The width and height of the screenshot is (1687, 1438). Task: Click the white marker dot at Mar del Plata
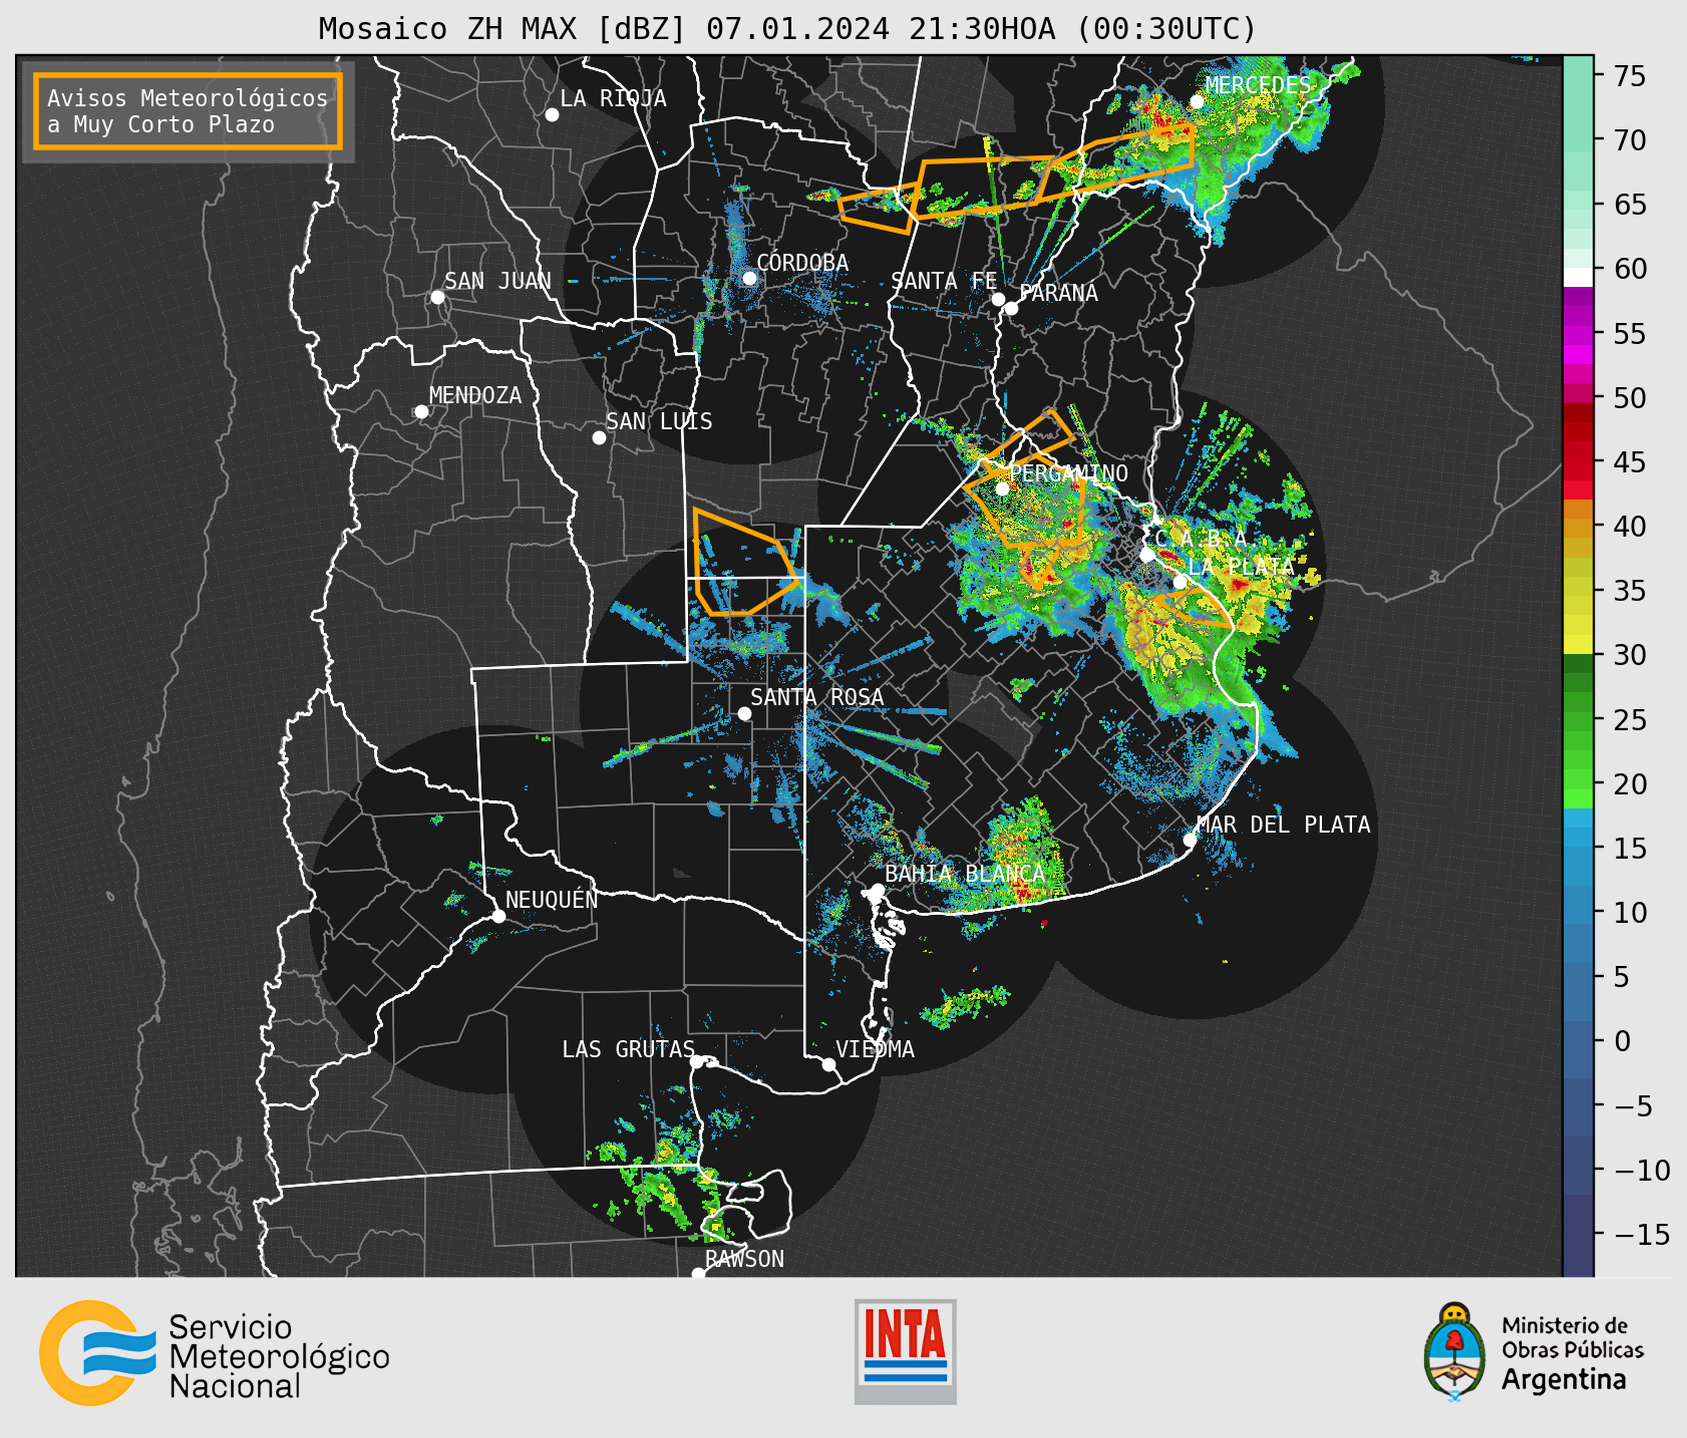1190,840
